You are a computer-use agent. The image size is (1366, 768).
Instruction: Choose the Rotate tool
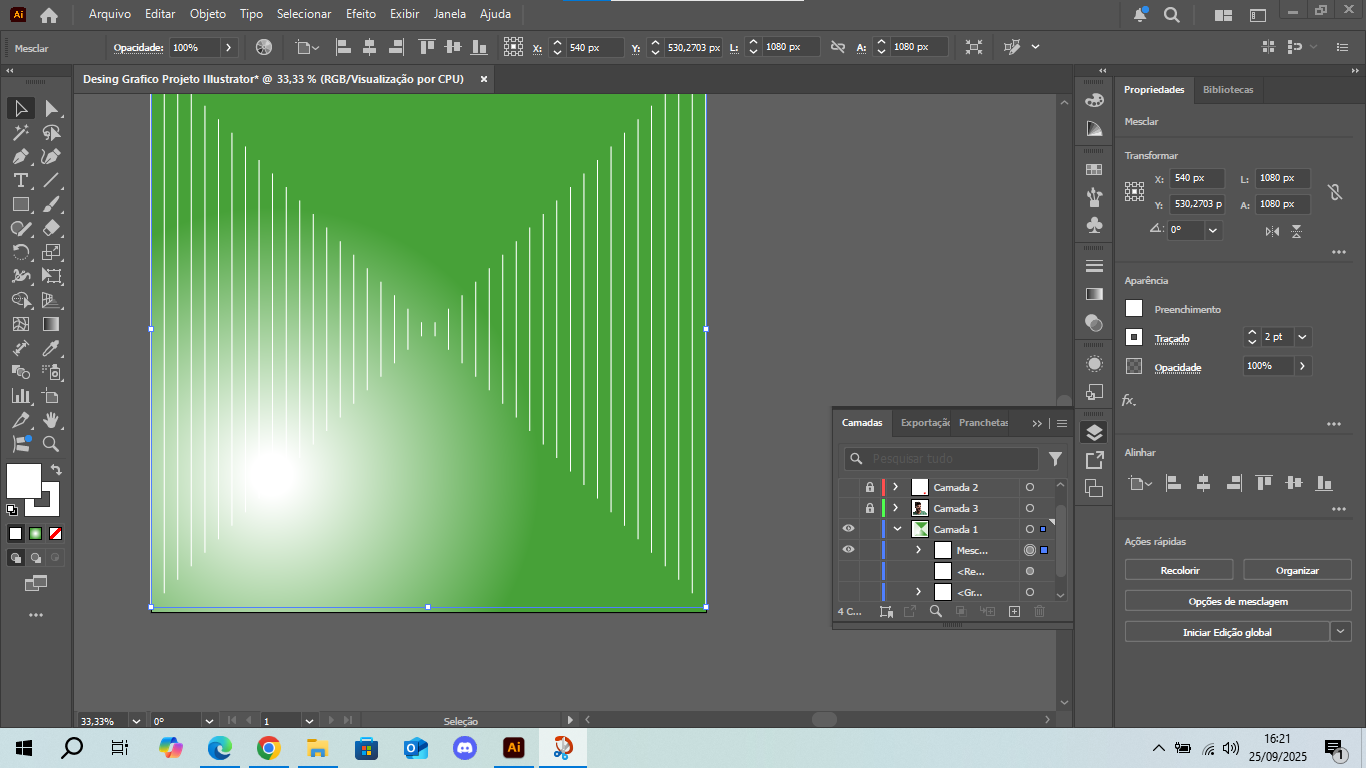click(21, 252)
